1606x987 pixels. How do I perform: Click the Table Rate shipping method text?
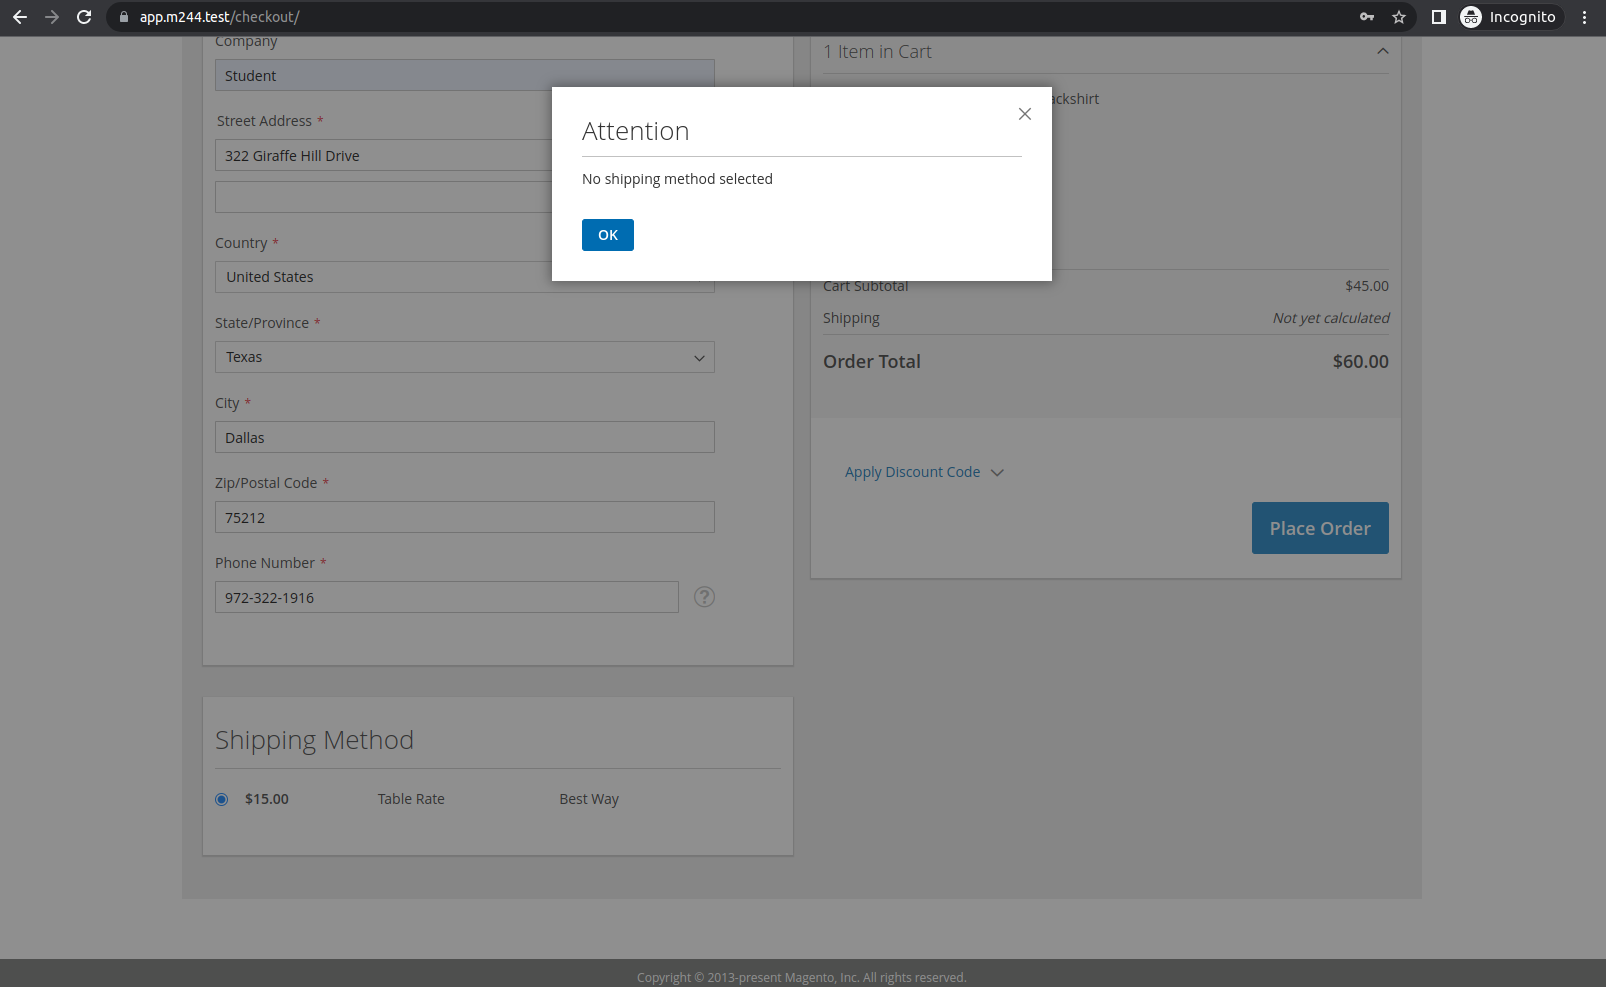point(411,799)
